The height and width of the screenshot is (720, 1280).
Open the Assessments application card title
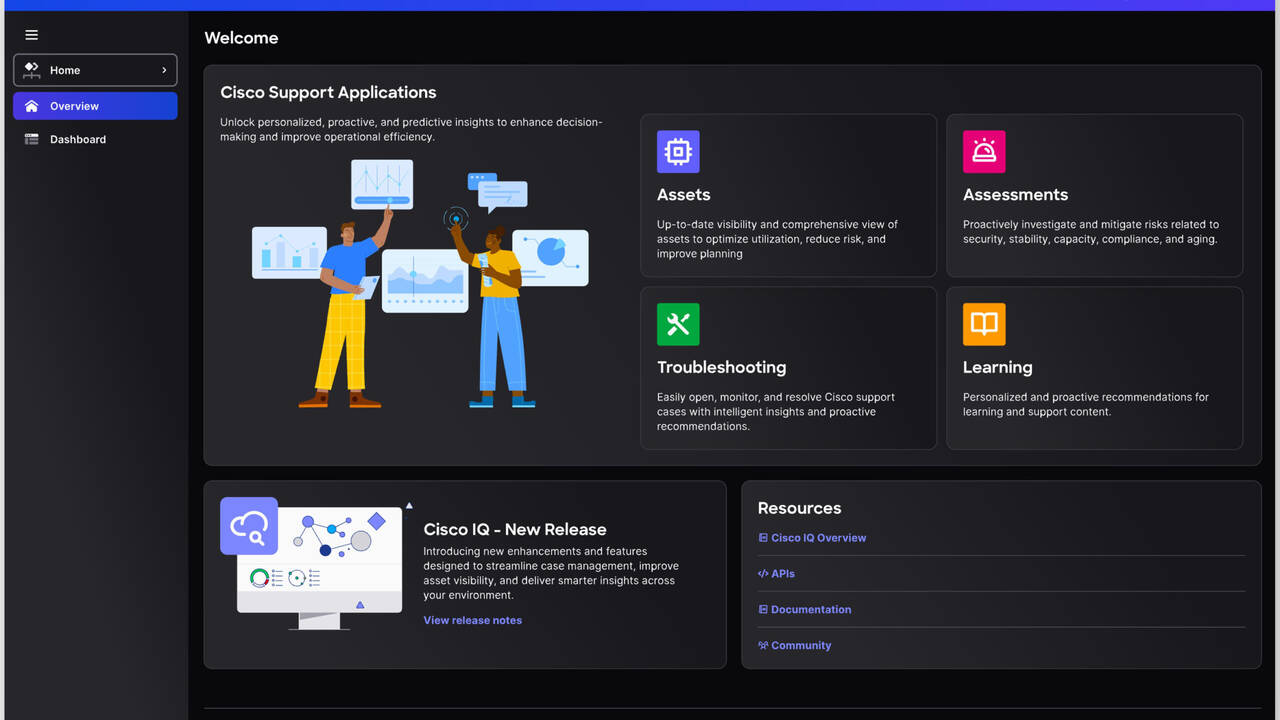1015,195
